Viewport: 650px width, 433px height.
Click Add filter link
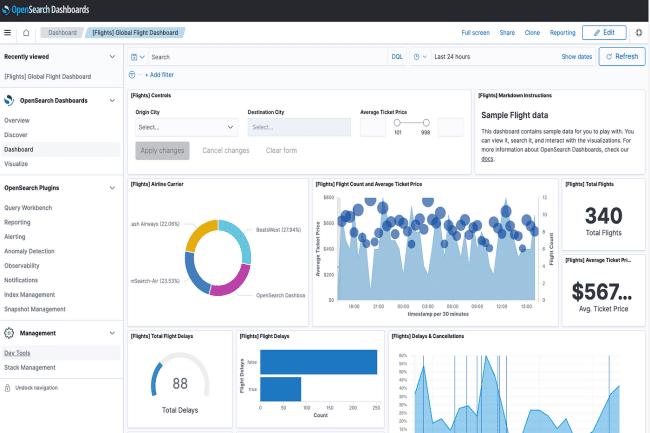159,75
